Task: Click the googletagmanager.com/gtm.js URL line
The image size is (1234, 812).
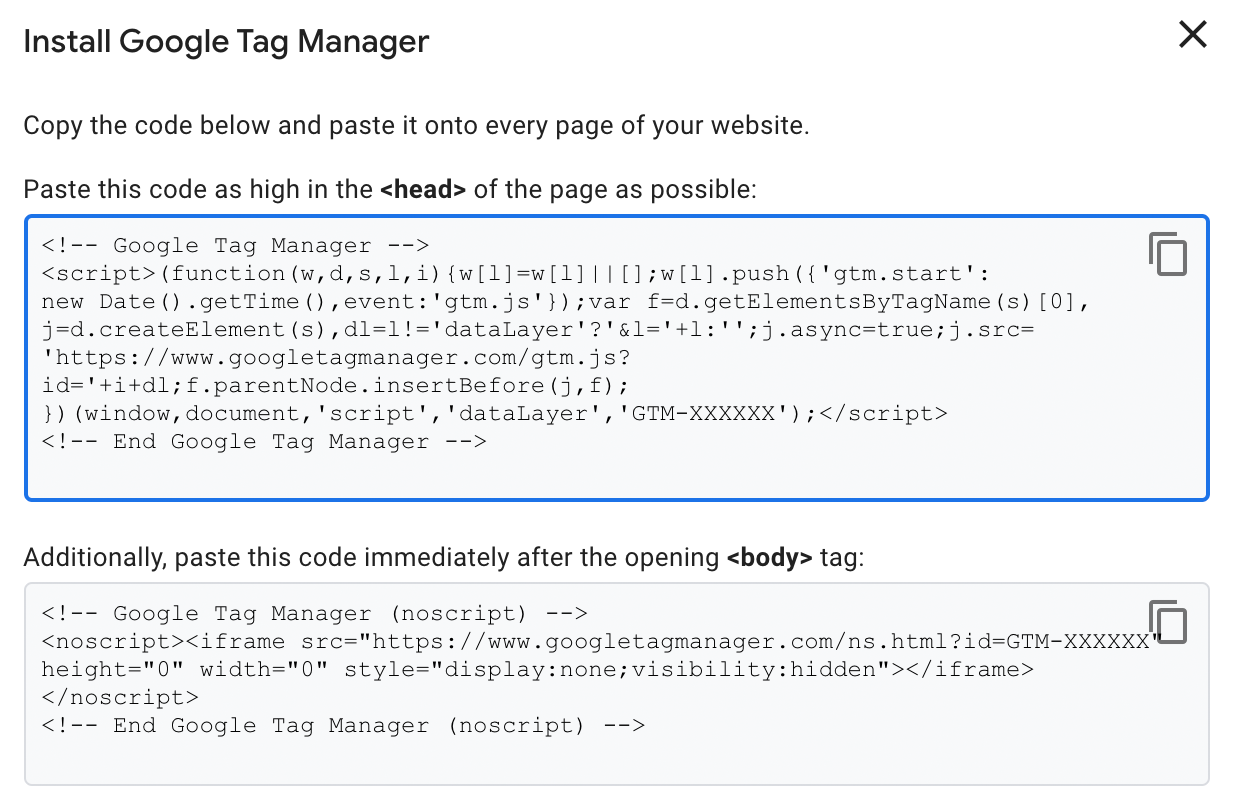Action: point(336,357)
